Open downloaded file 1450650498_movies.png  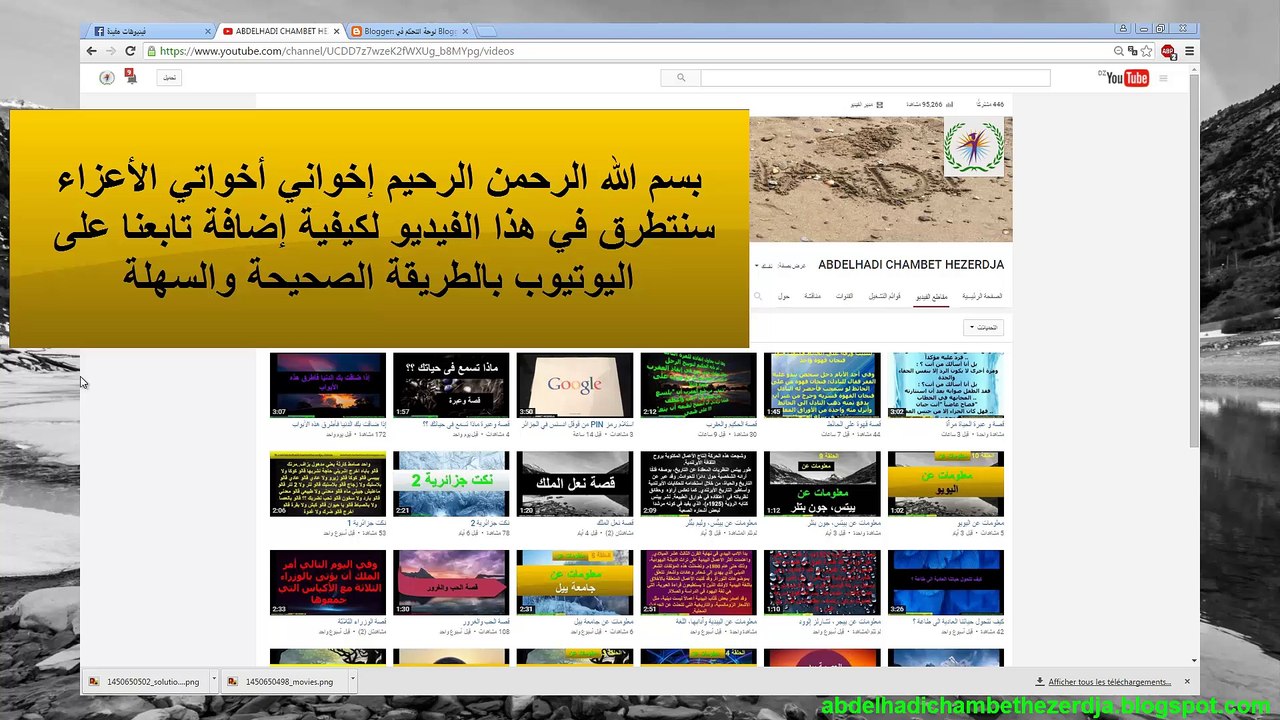click(286, 682)
